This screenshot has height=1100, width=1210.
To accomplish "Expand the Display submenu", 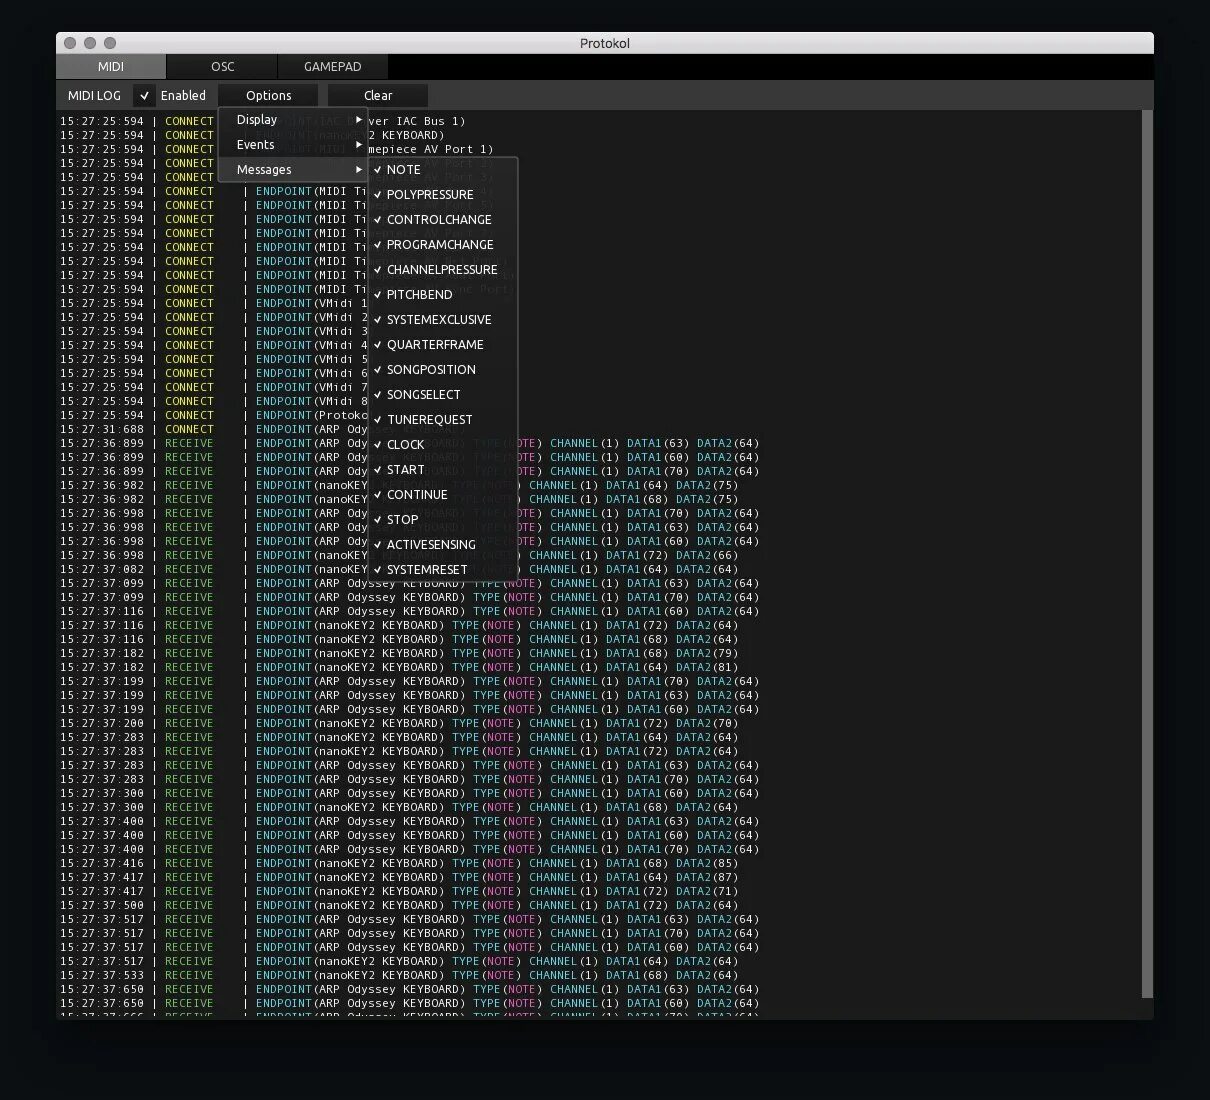I will point(293,120).
